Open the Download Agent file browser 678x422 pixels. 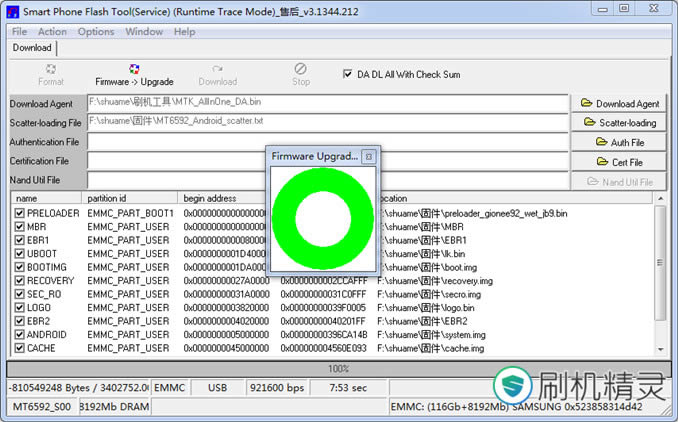pos(619,103)
